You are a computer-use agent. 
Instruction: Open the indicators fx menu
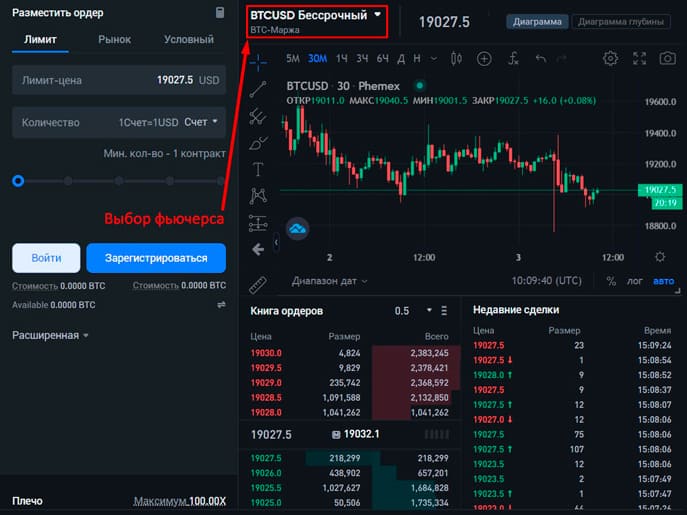point(513,58)
